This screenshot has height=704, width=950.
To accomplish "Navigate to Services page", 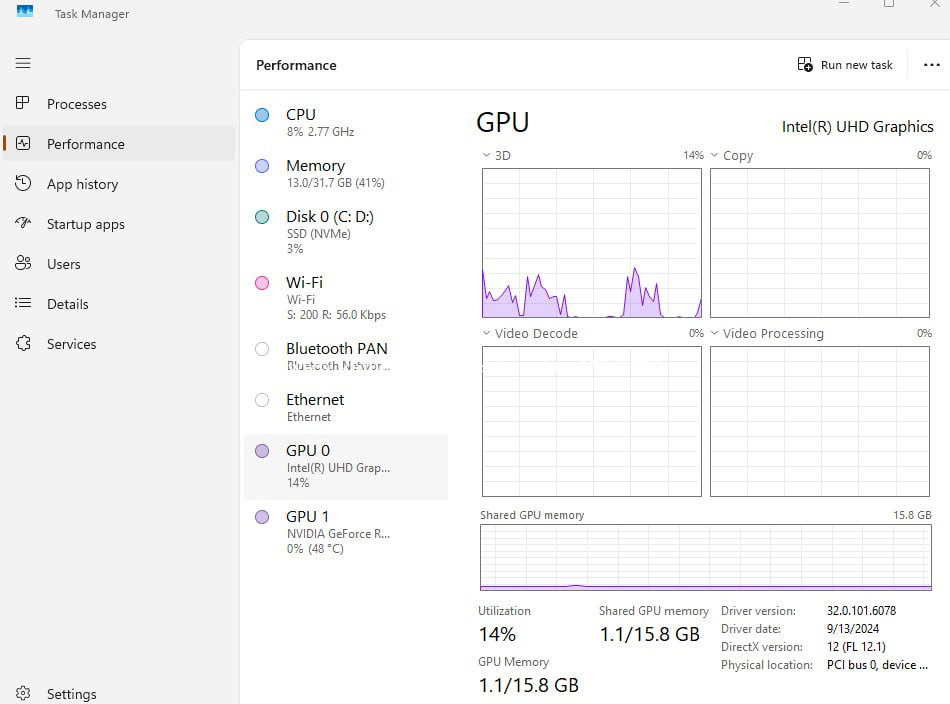I will point(119,344).
